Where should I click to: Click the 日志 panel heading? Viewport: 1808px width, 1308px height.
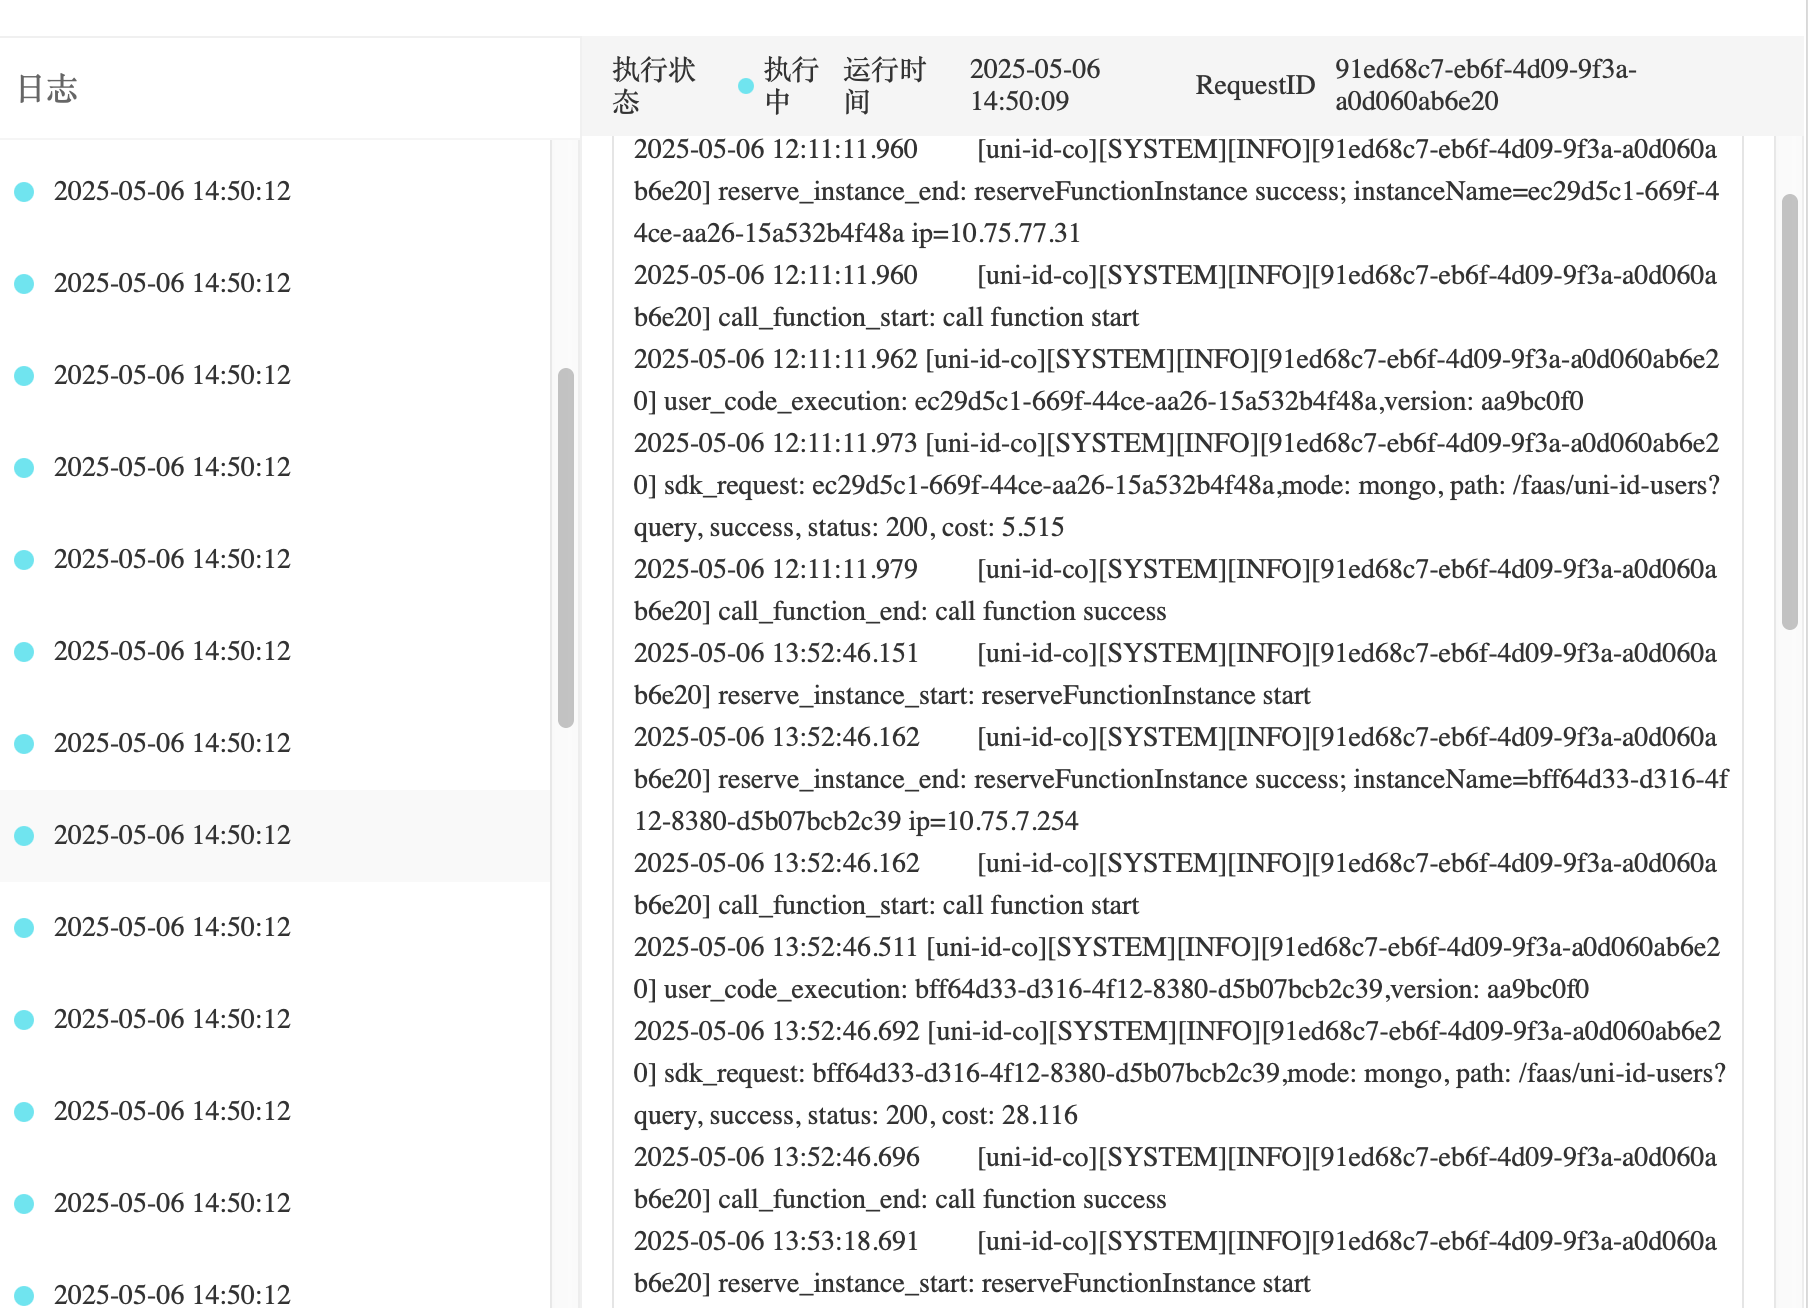coord(47,89)
